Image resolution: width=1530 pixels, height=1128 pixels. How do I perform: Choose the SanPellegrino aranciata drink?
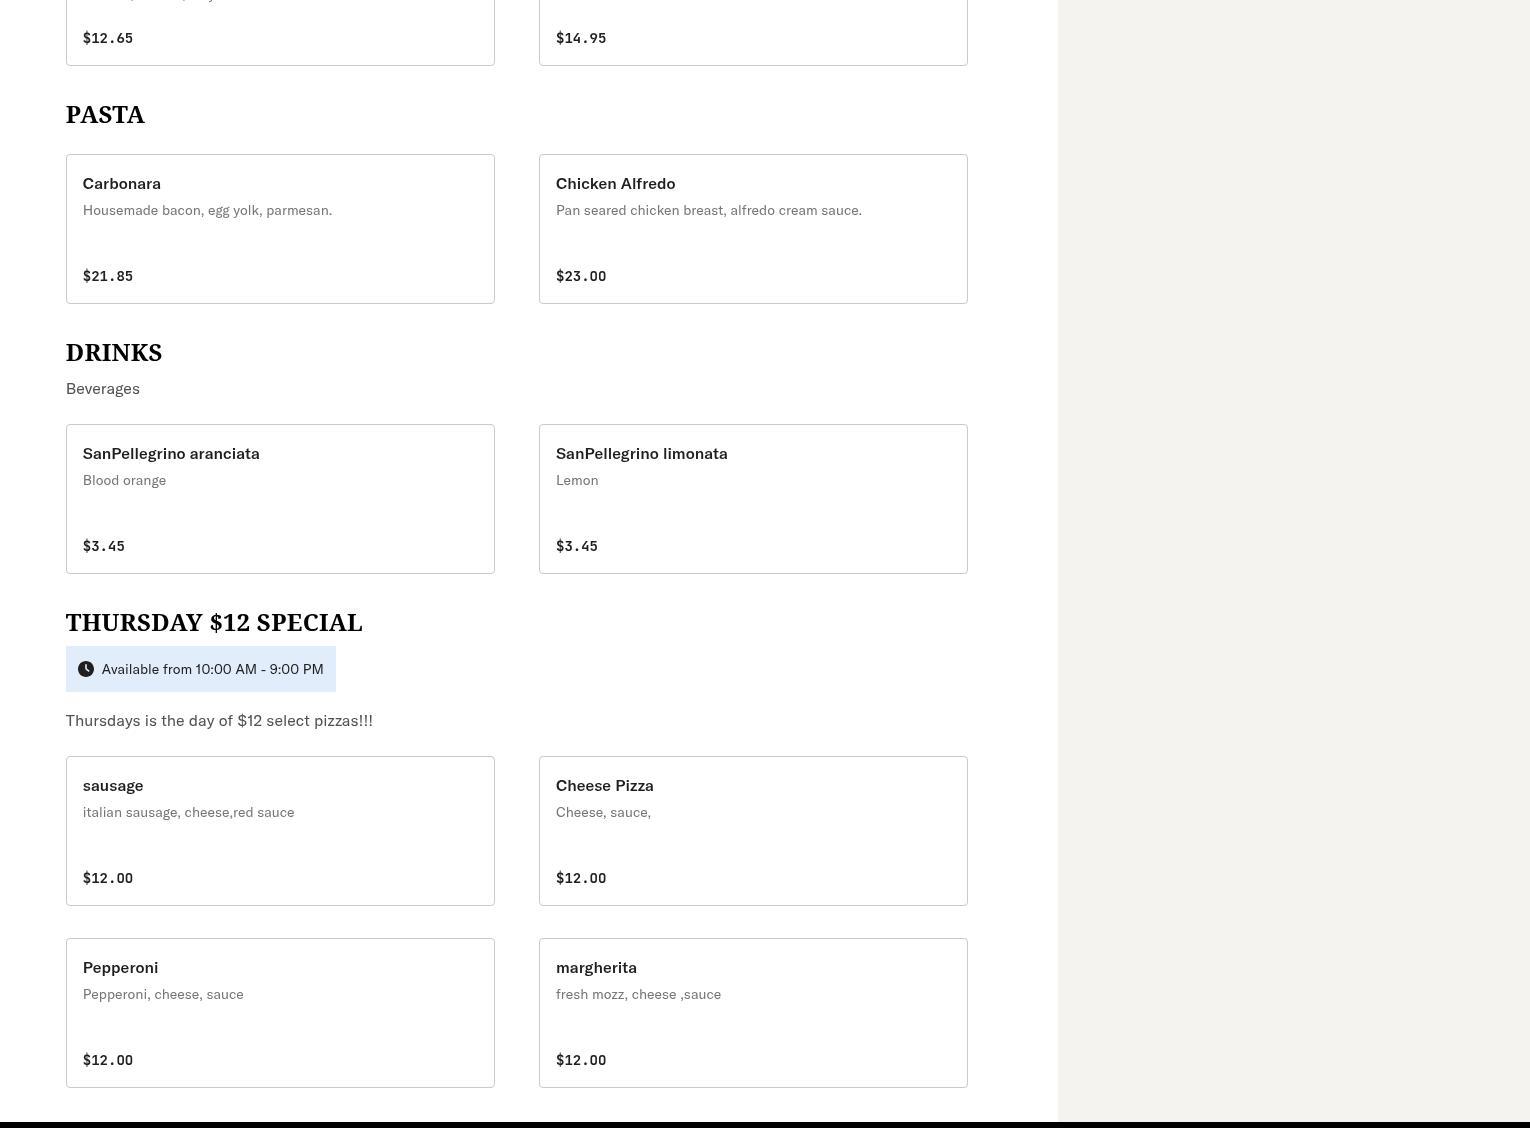(x=280, y=499)
